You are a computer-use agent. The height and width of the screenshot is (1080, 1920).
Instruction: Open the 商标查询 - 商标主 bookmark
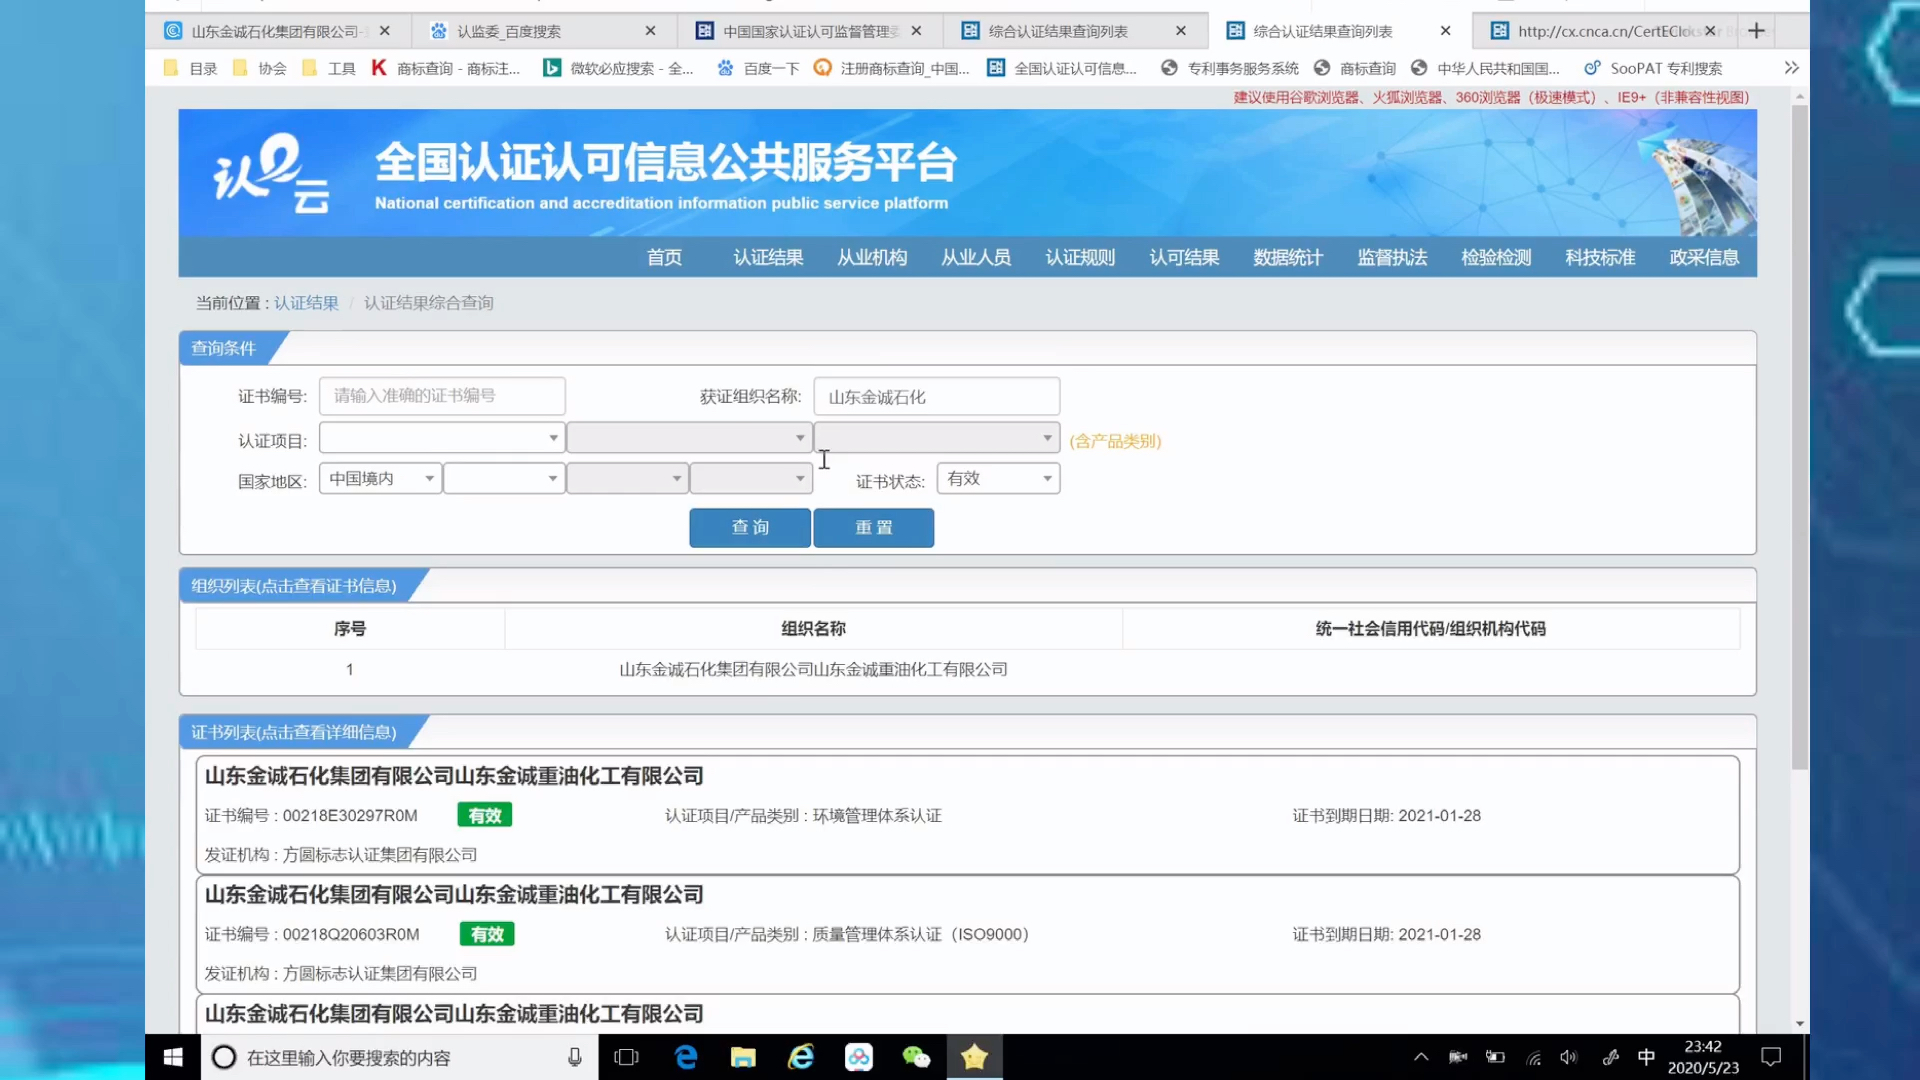[446, 68]
